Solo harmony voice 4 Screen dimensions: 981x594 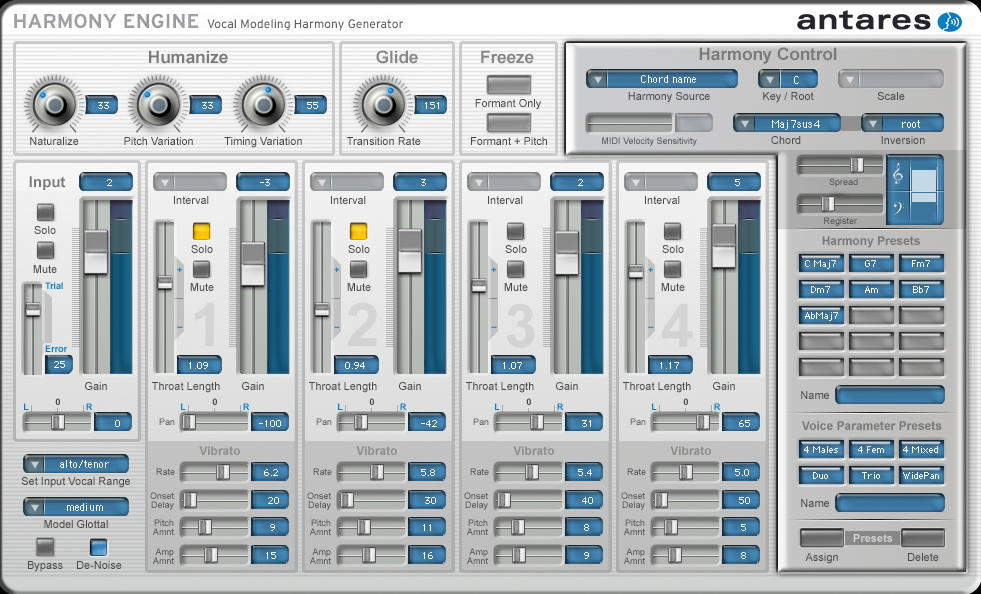[673, 232]
